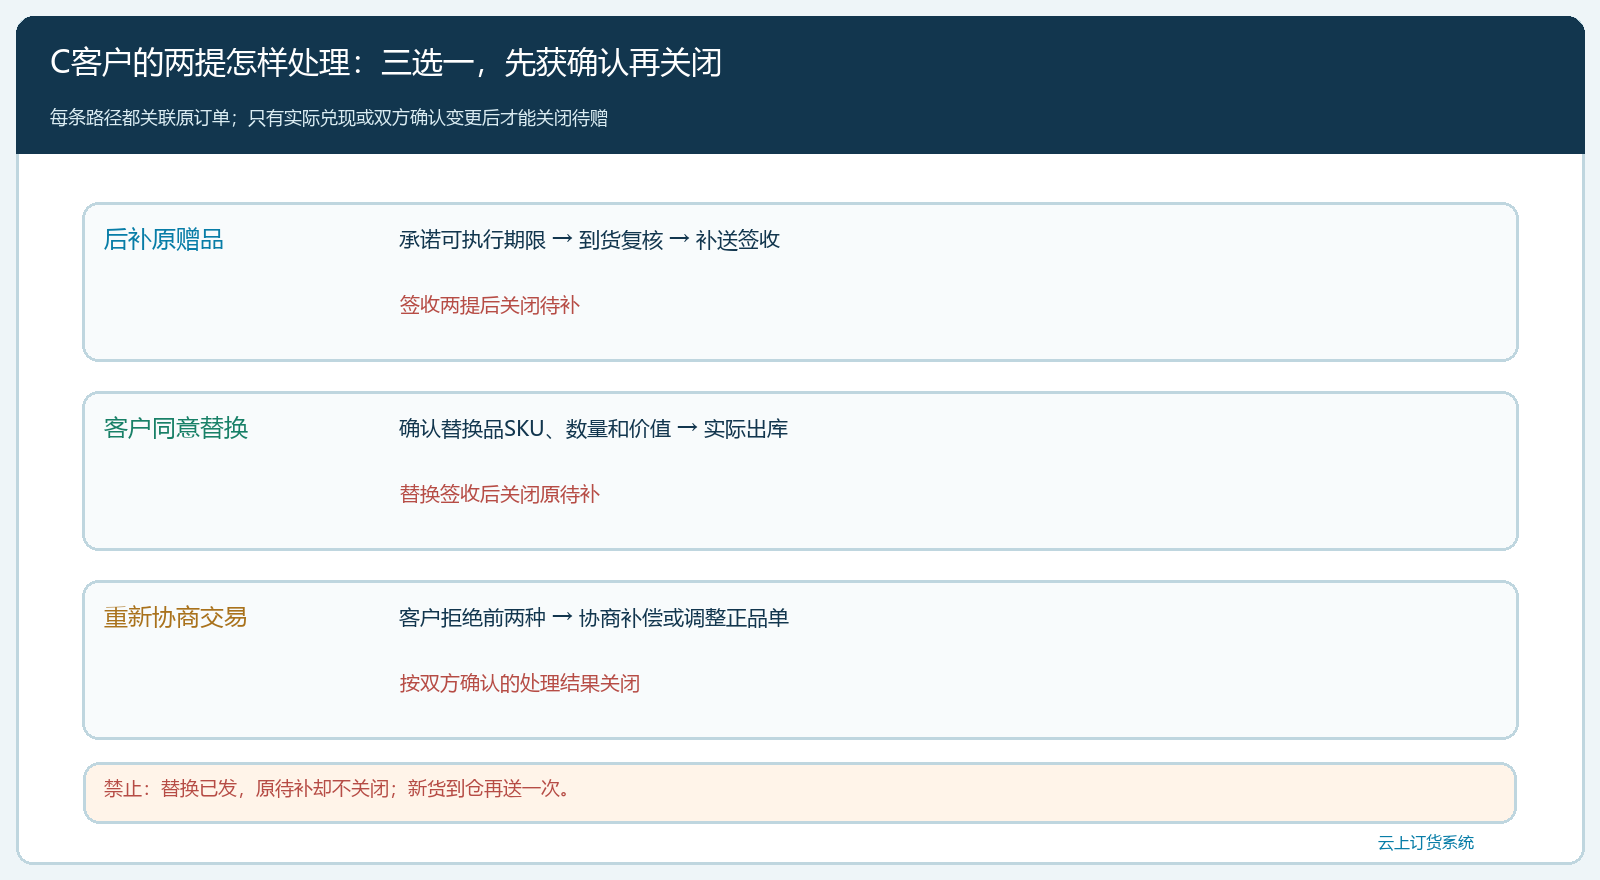
Task: Click the text '承诺可执行期限 → 到货复核 → 补送签收'
Action: [x=589, y=240]
